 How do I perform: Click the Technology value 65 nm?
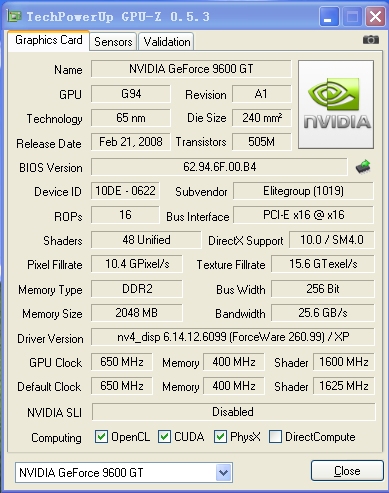tap(131, 118)
